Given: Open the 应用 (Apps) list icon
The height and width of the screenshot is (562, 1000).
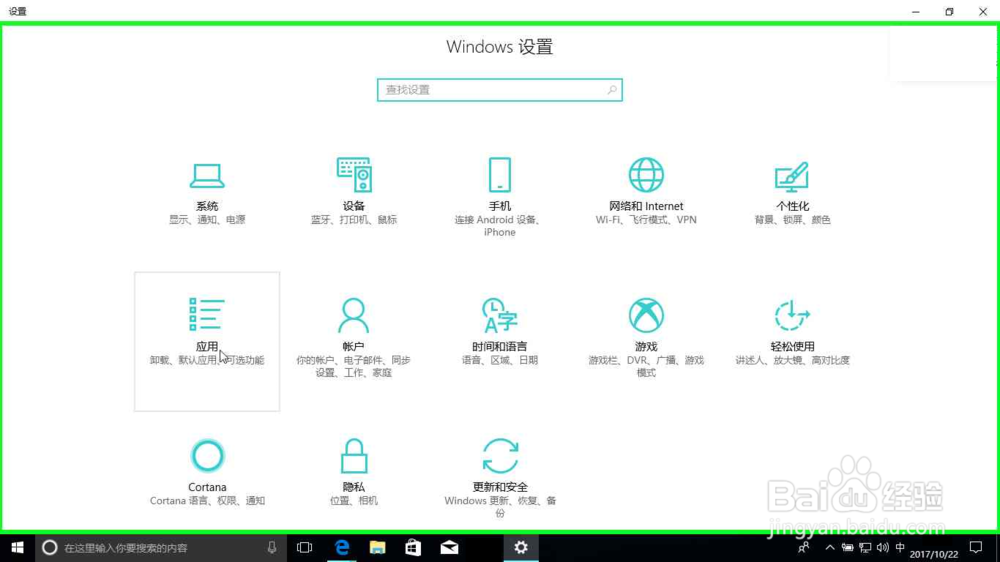Looking at the screenshot, I should (x=207, y=314).
